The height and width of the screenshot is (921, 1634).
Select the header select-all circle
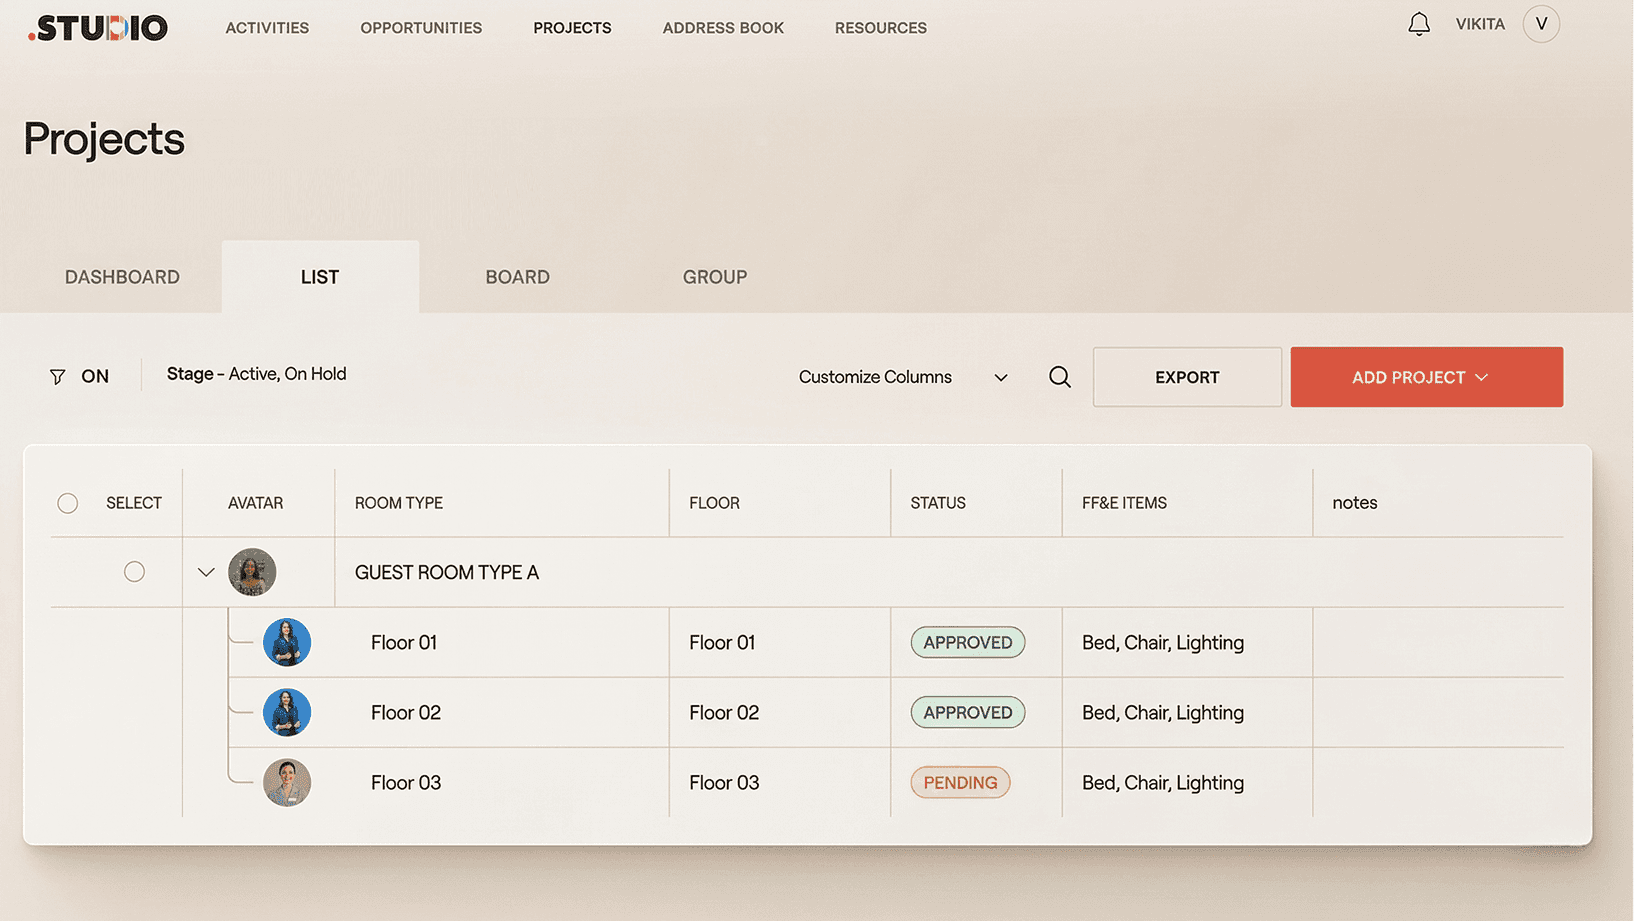click(67, 503)
